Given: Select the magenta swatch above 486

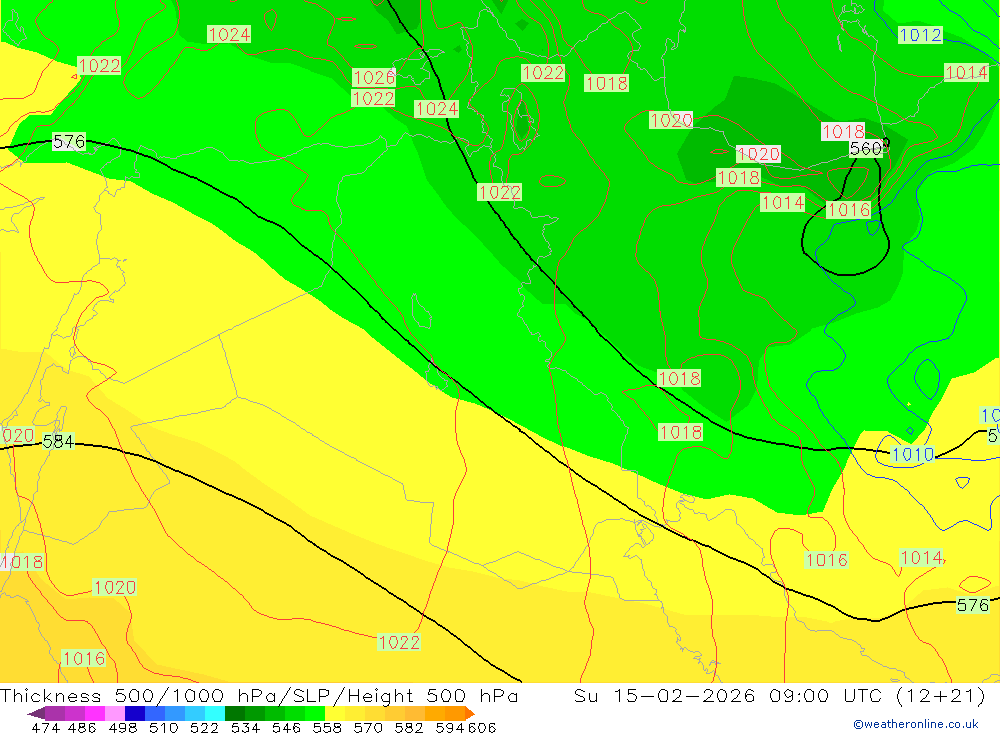Looking at the screenshot, I should coord(95,714).
